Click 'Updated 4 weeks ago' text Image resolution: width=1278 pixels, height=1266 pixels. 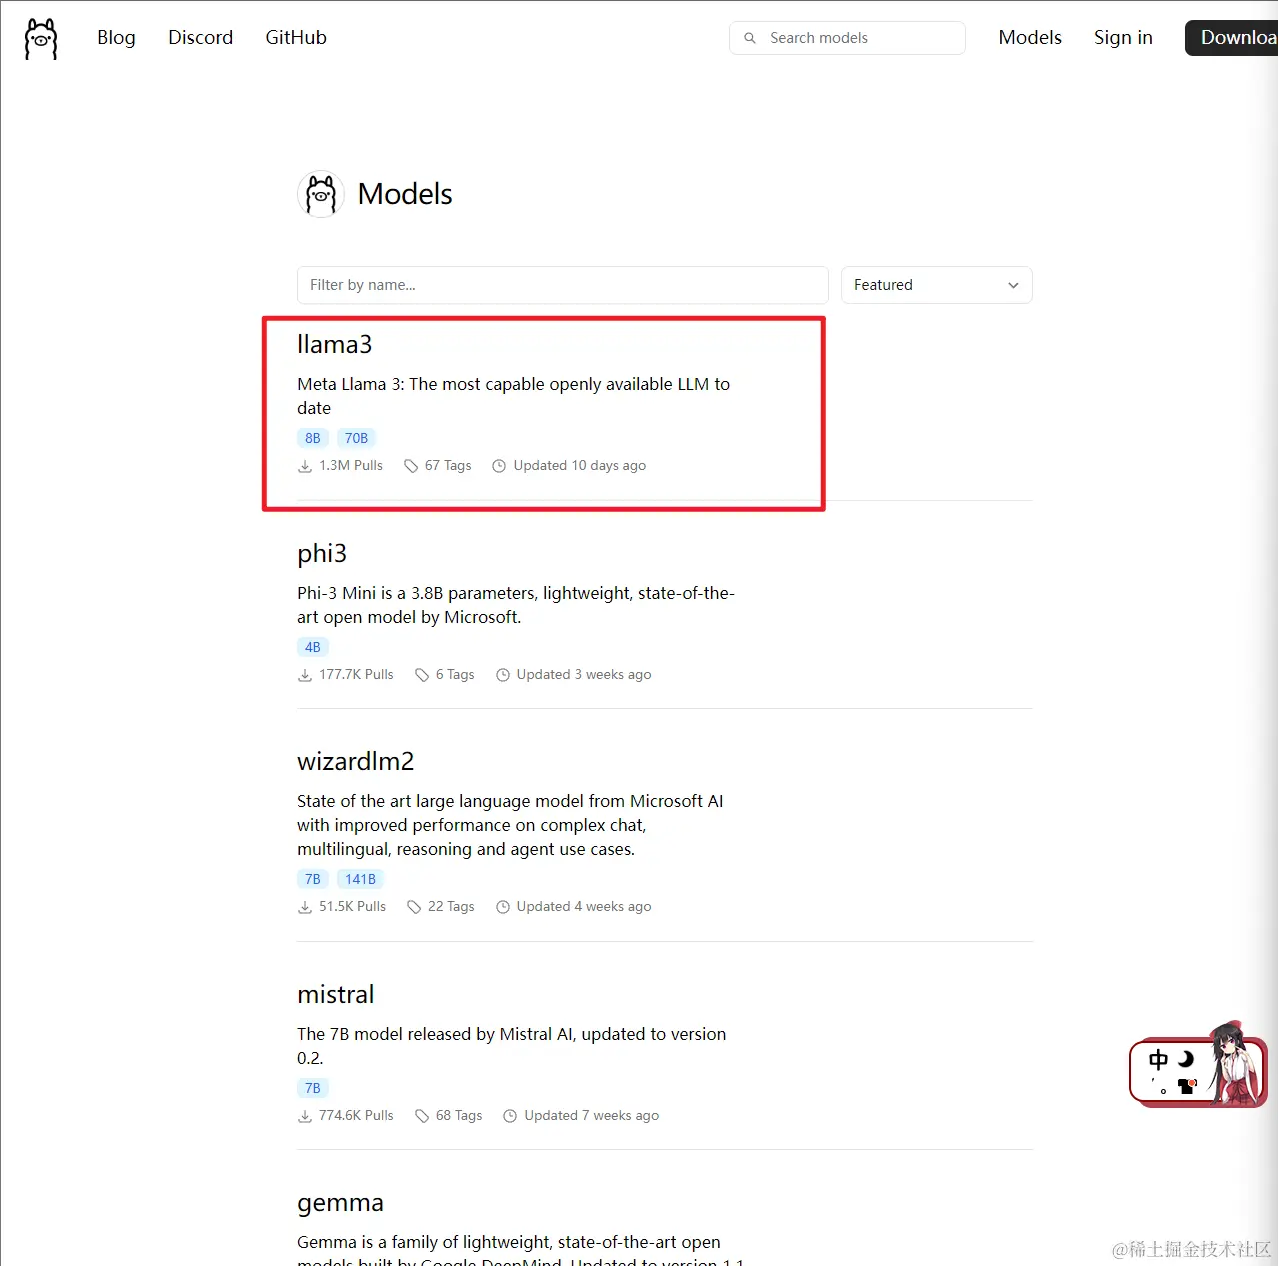click(584, 907)
